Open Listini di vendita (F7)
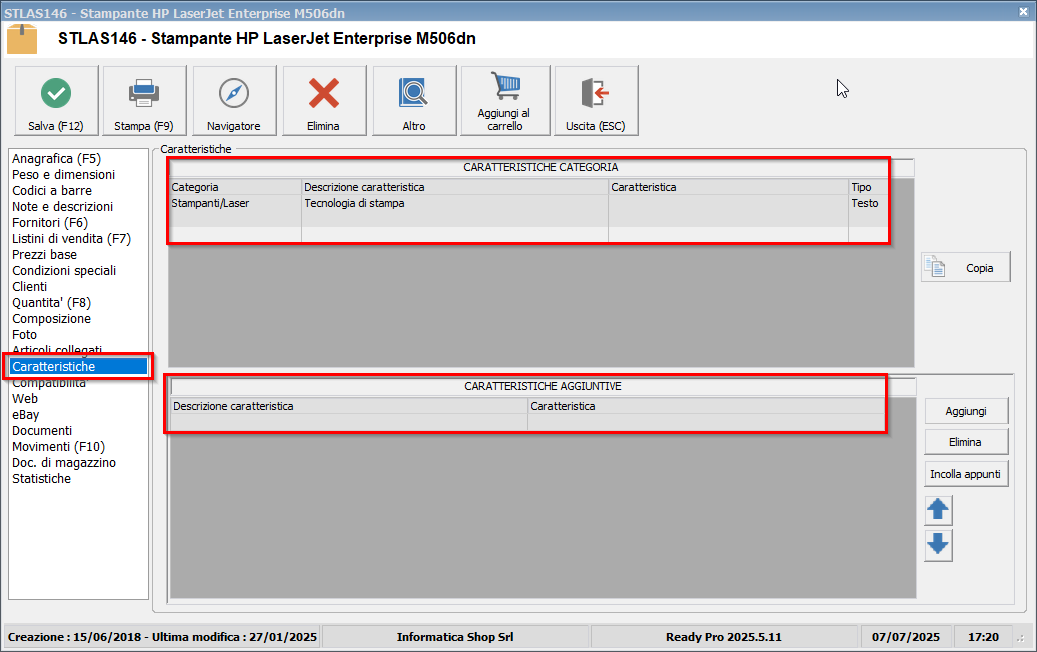This screenshot has width=1037, height=652. 71,239
